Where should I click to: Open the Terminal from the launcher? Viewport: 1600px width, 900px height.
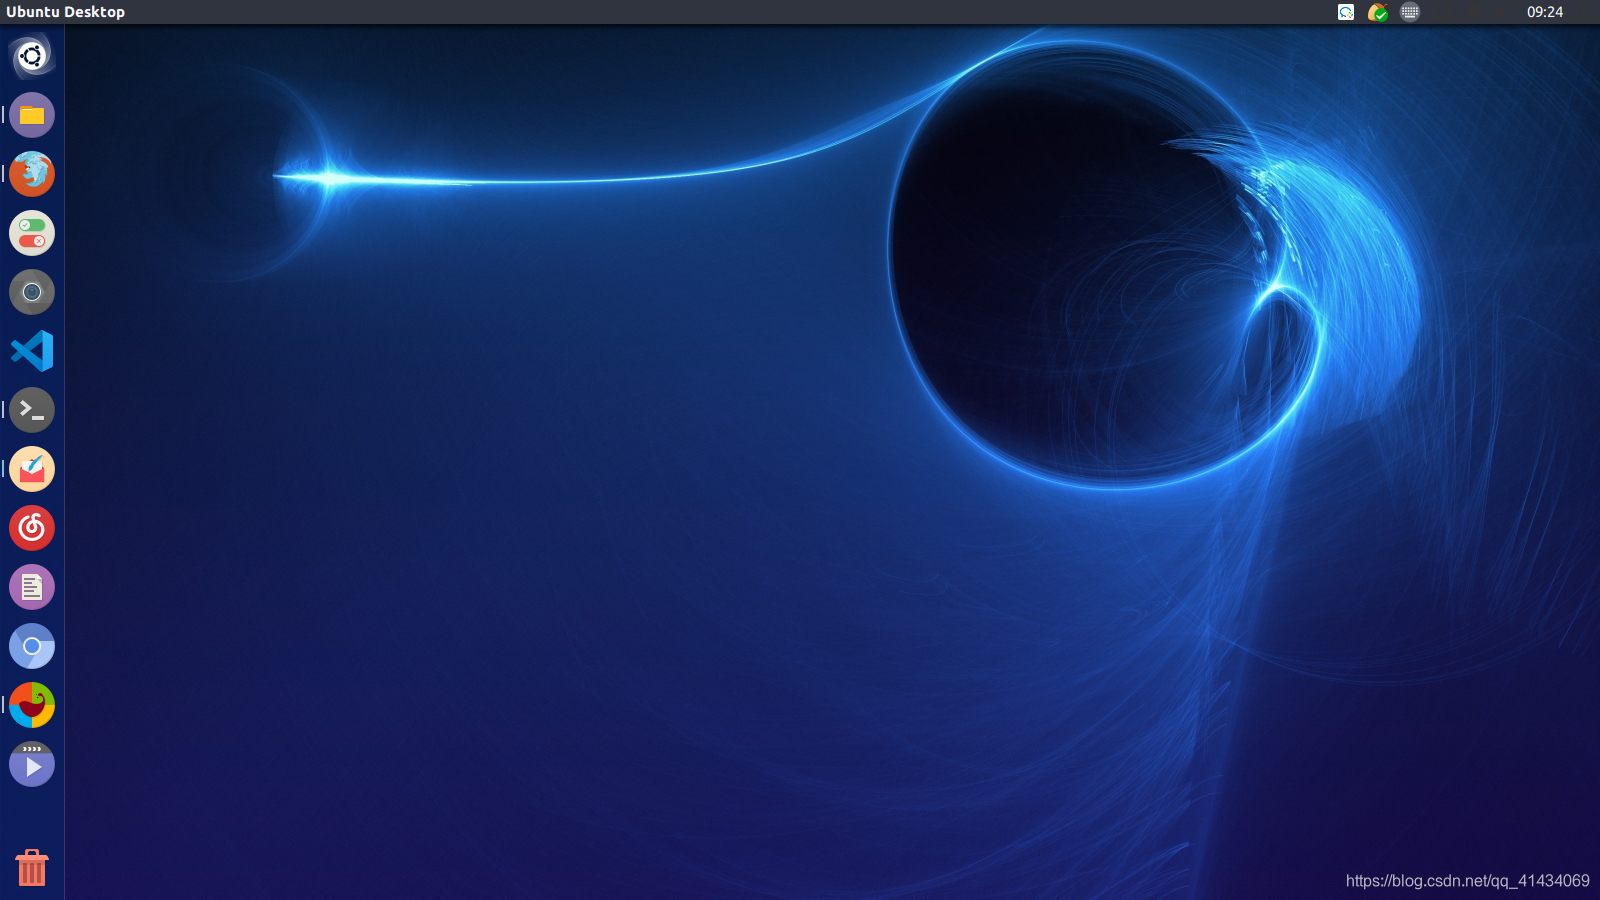pyautogui.click(x=31, y=410)
